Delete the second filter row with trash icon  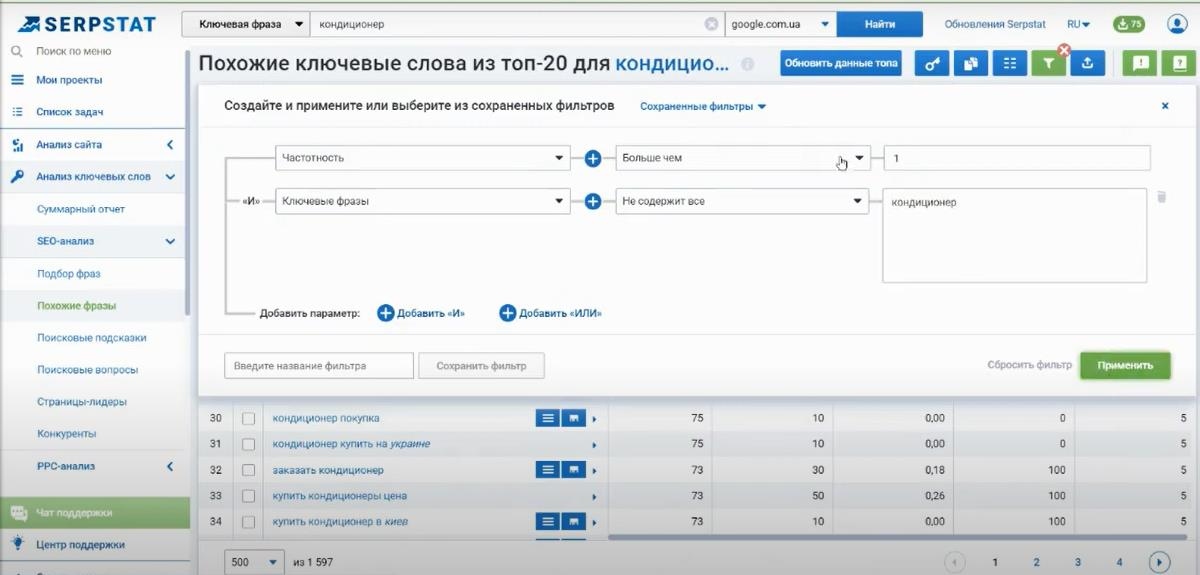pos(1161,197)
